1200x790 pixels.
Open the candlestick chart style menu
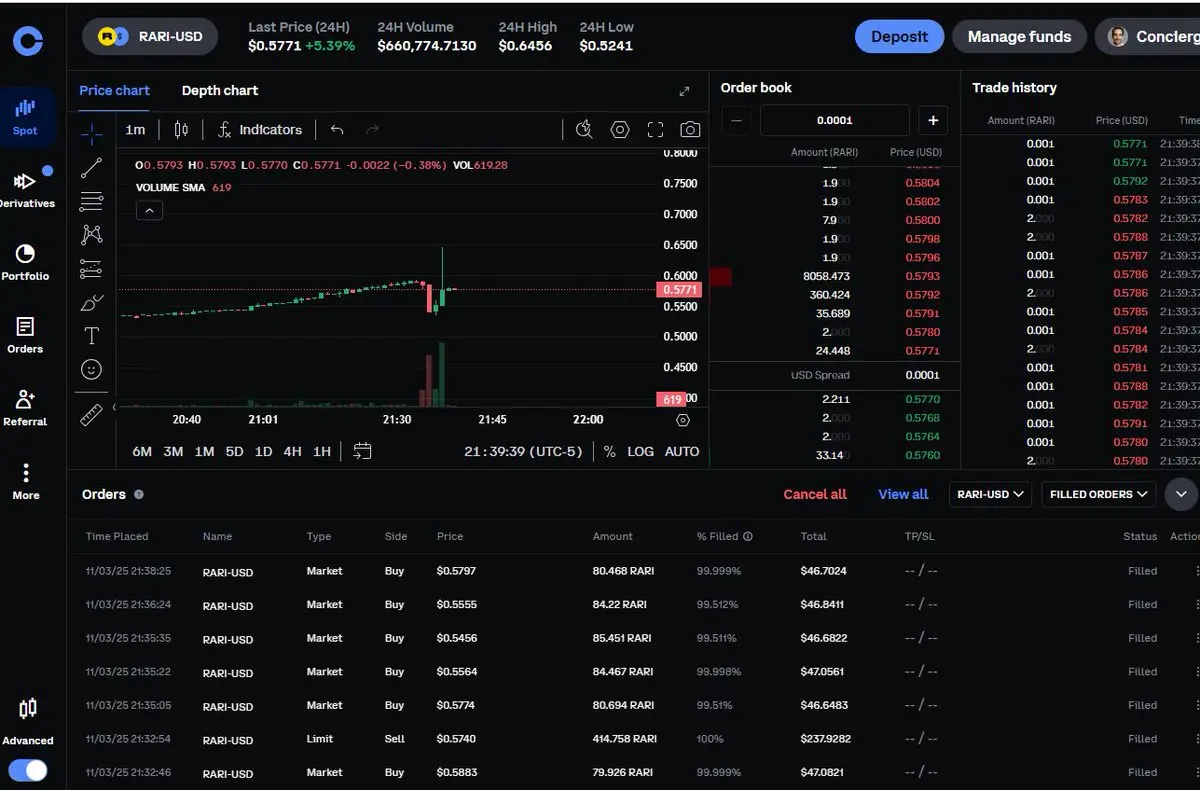(x=181, y=130)
